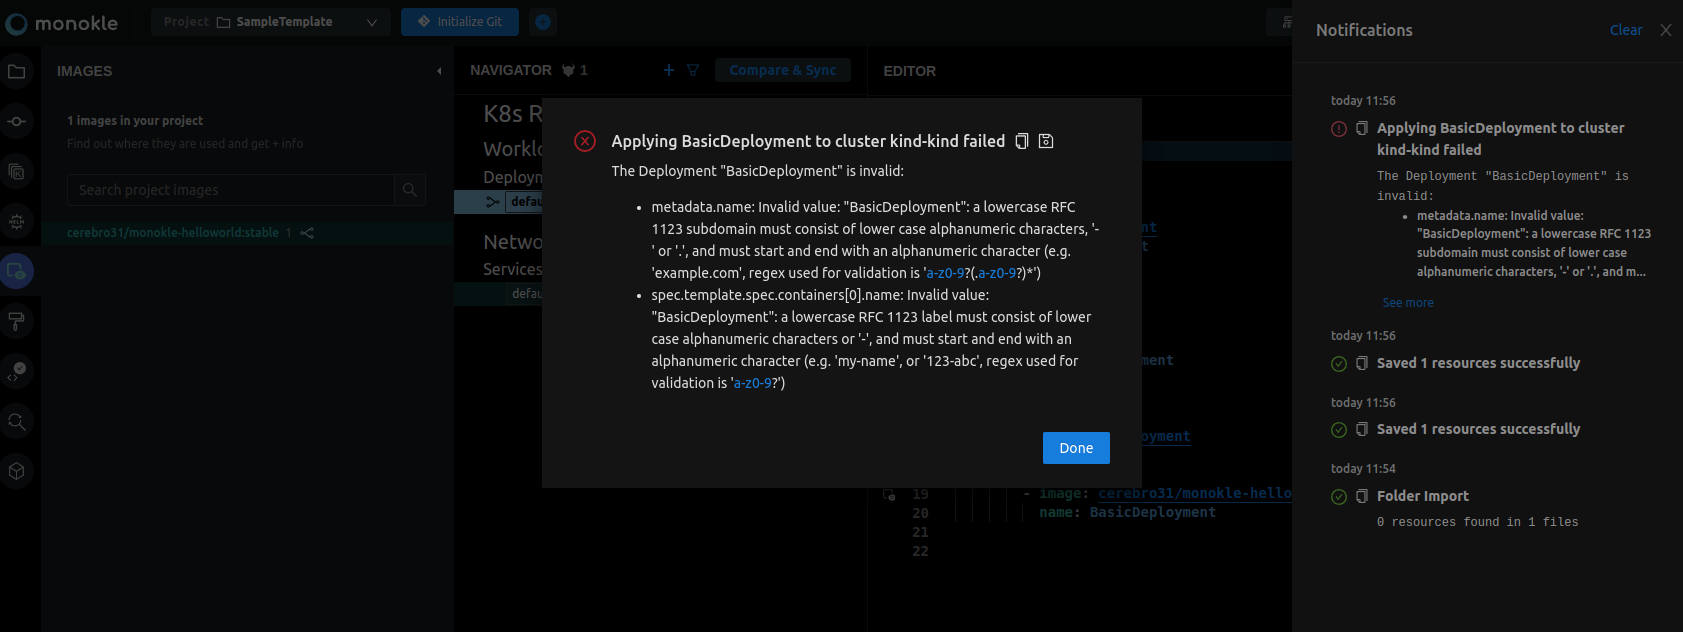
Task: Copy the Folder Import notification
Action: click(1362, 497)
